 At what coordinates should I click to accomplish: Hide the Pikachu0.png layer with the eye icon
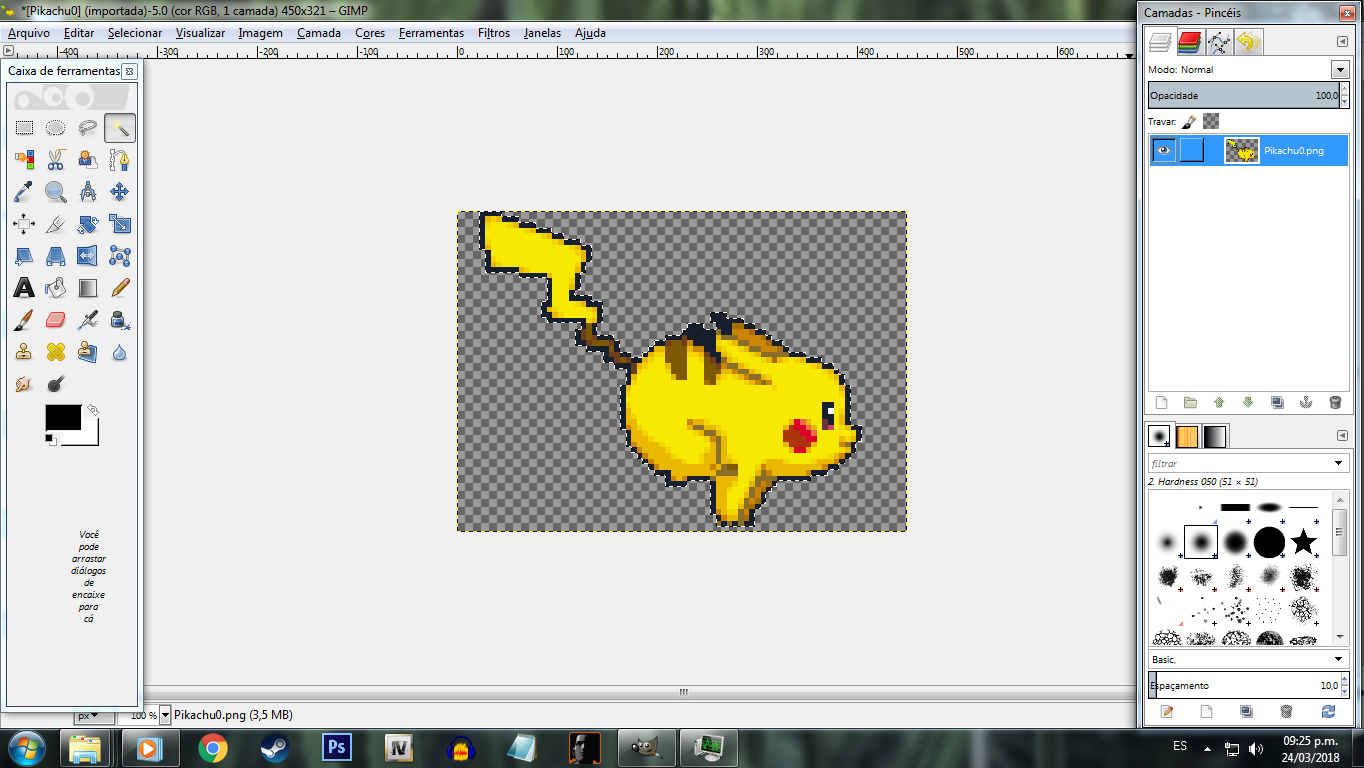1163,150
